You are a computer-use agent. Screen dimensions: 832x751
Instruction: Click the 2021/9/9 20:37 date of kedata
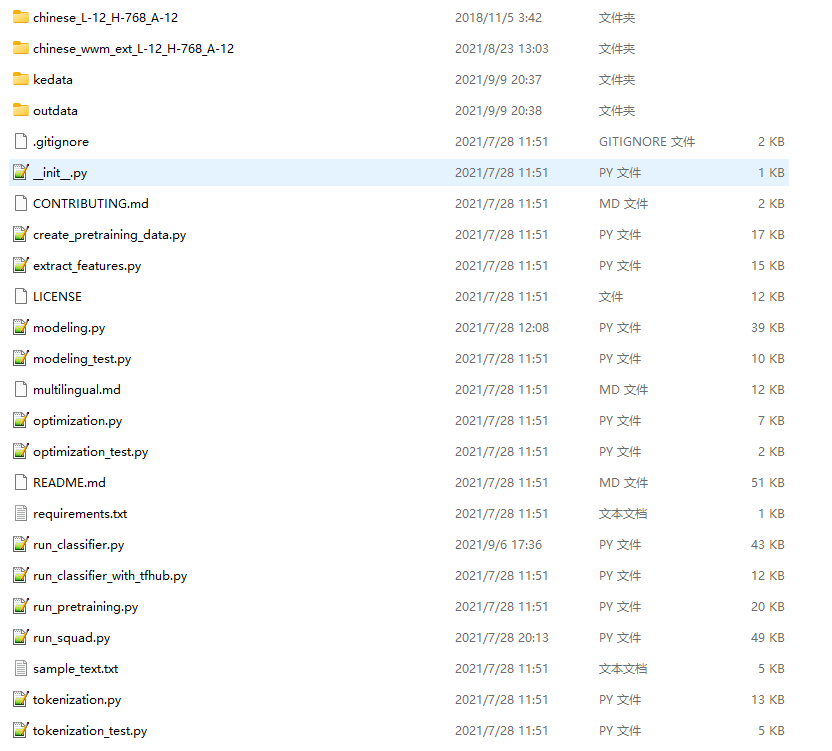pyautogui.click(x=498, y=80)
